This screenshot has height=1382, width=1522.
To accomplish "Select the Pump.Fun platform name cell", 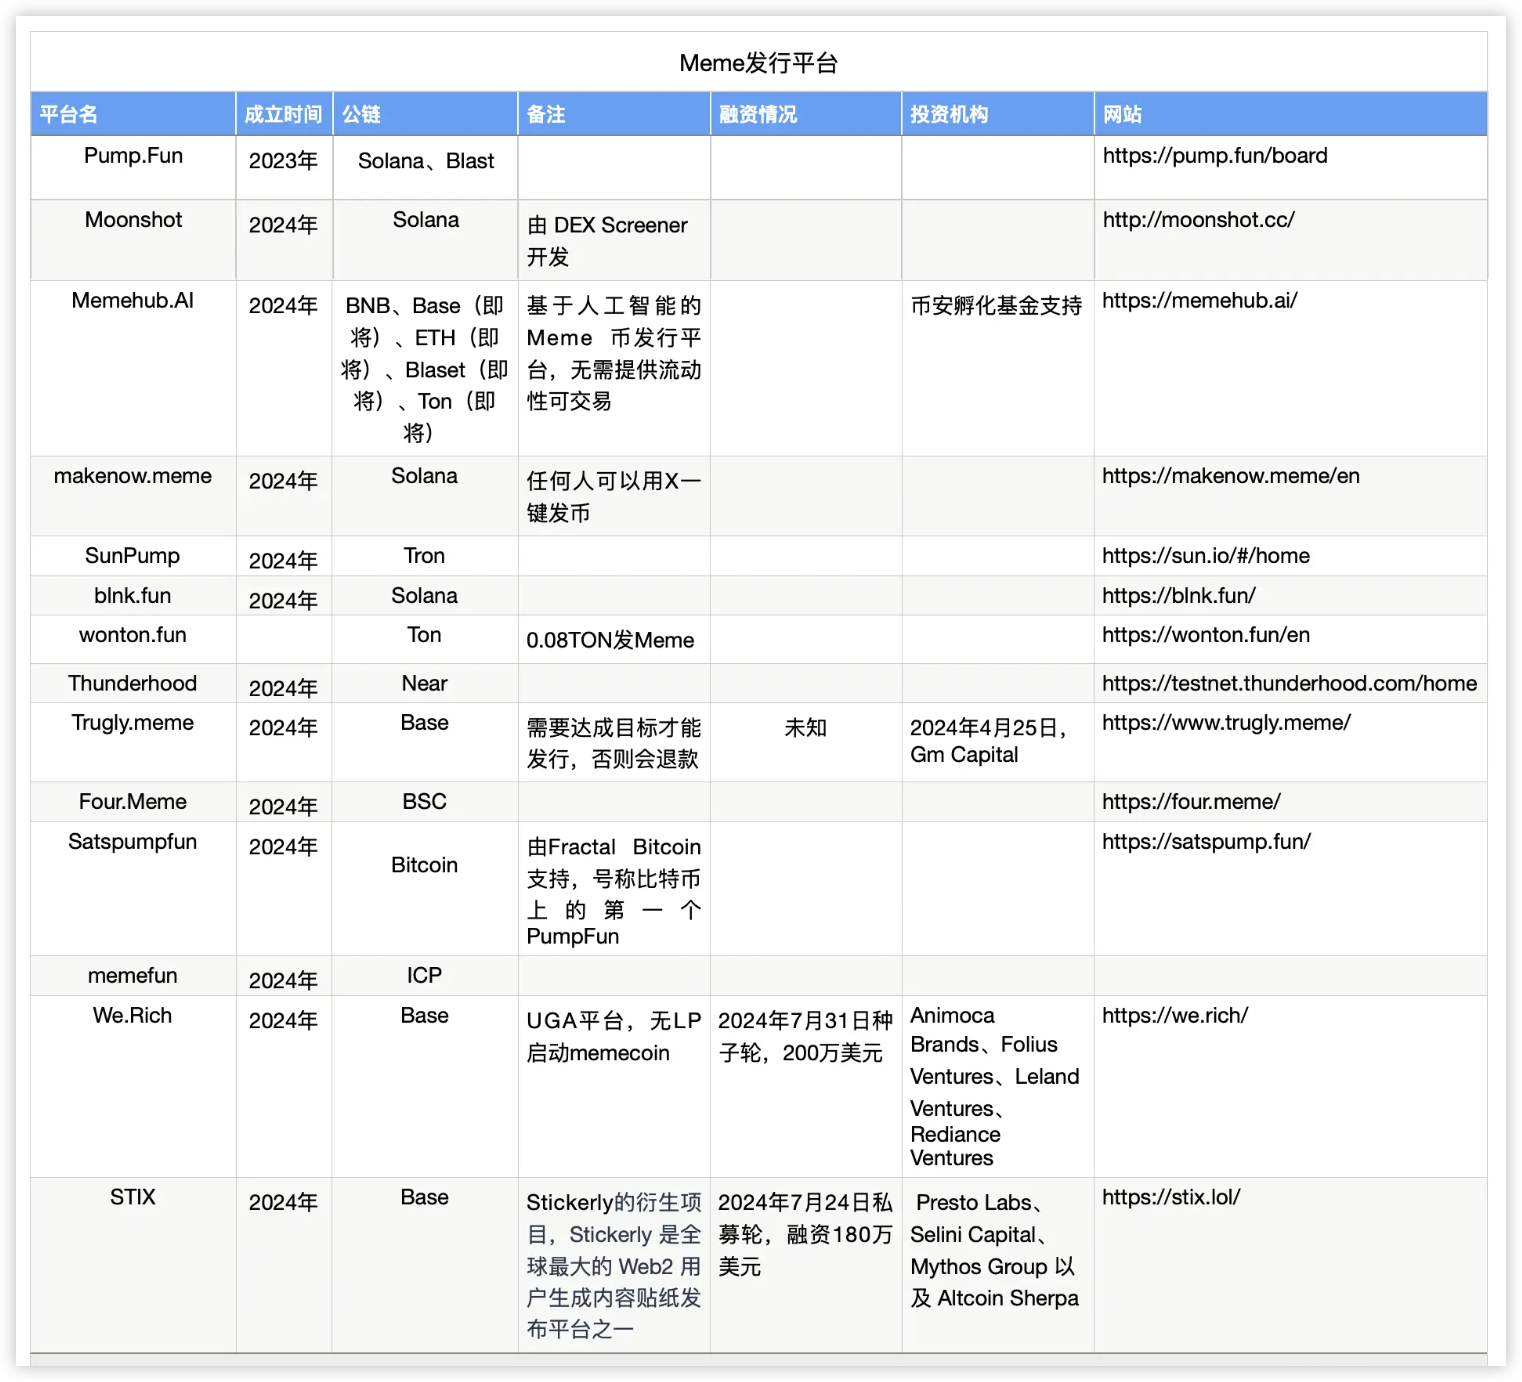I will (132, 156).
